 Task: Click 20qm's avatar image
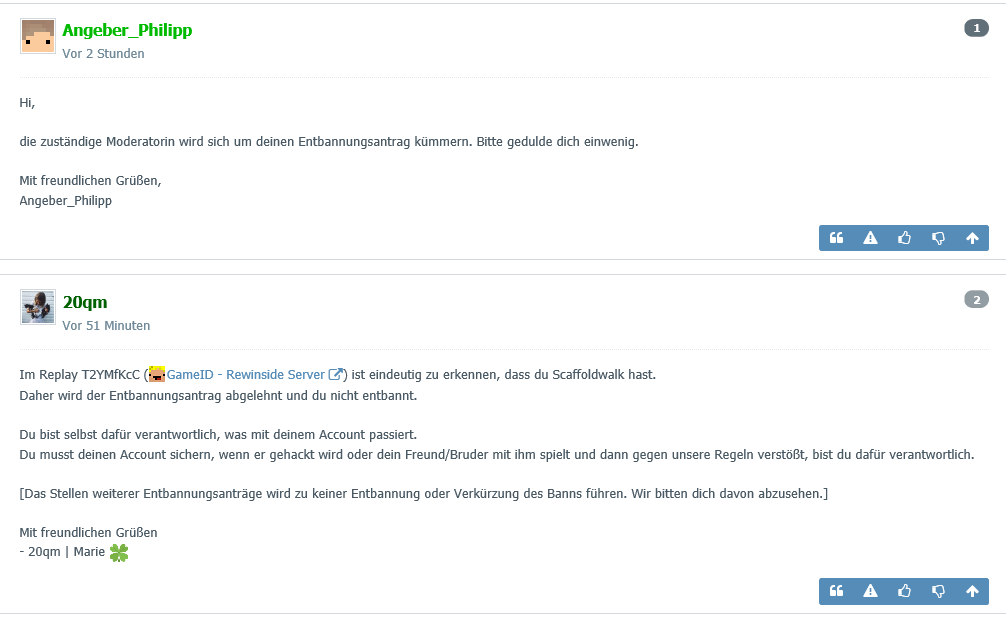pos(38,307)
